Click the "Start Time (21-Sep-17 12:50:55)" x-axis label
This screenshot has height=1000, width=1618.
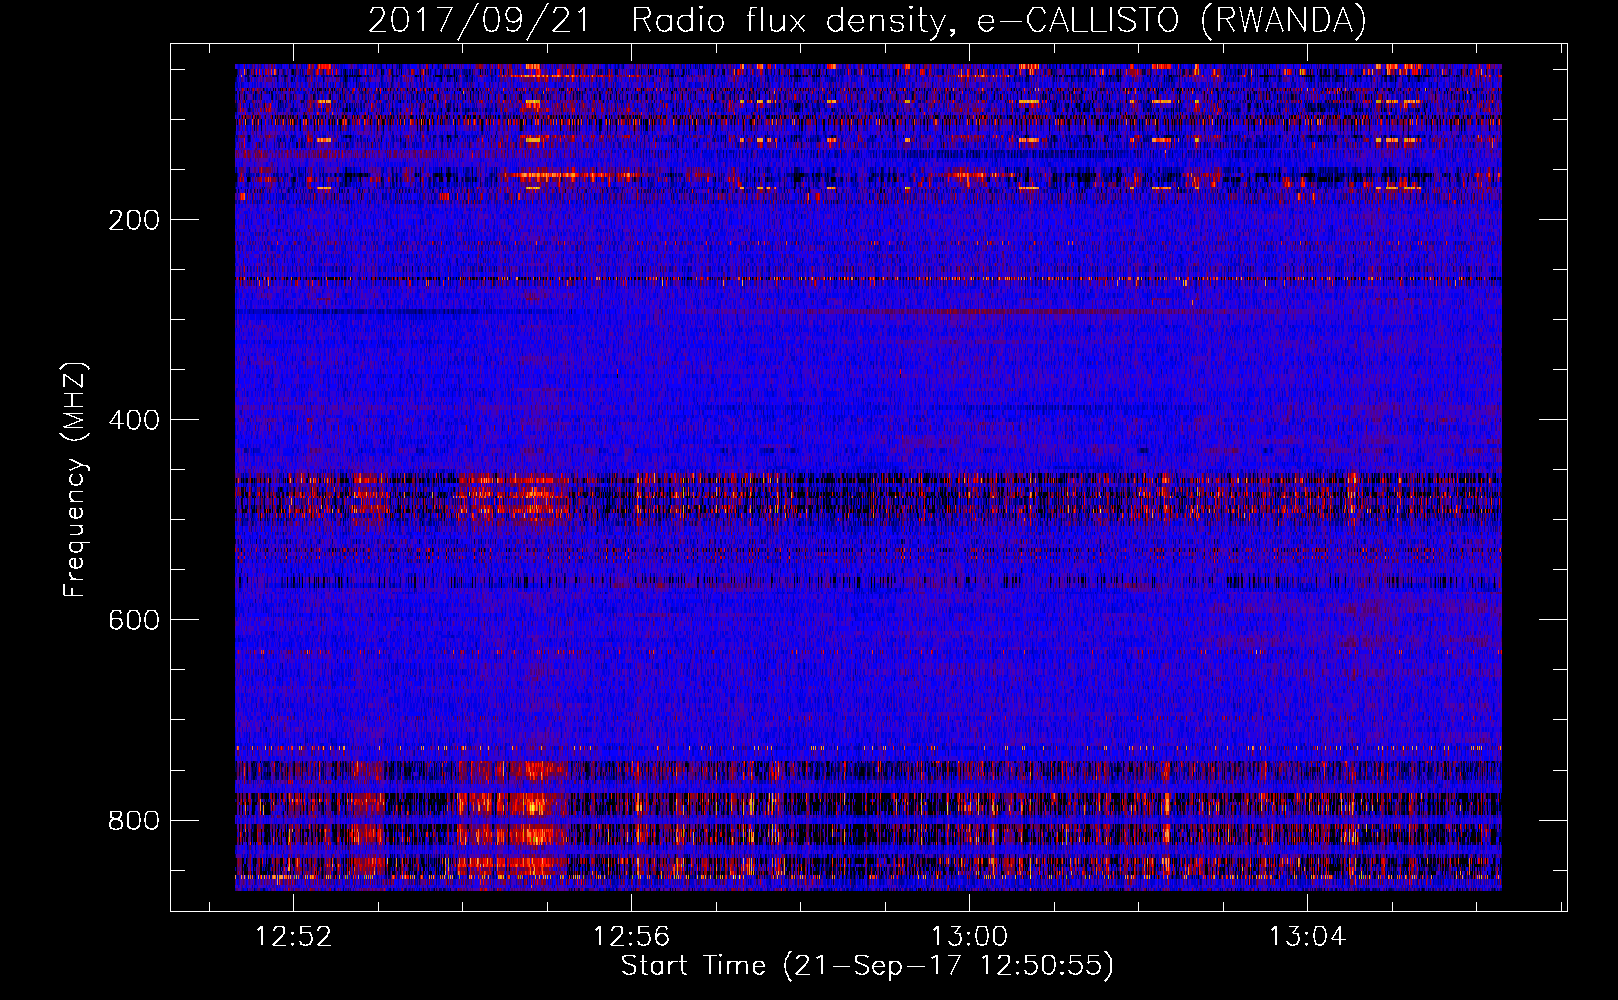click(x=867, y=966)
